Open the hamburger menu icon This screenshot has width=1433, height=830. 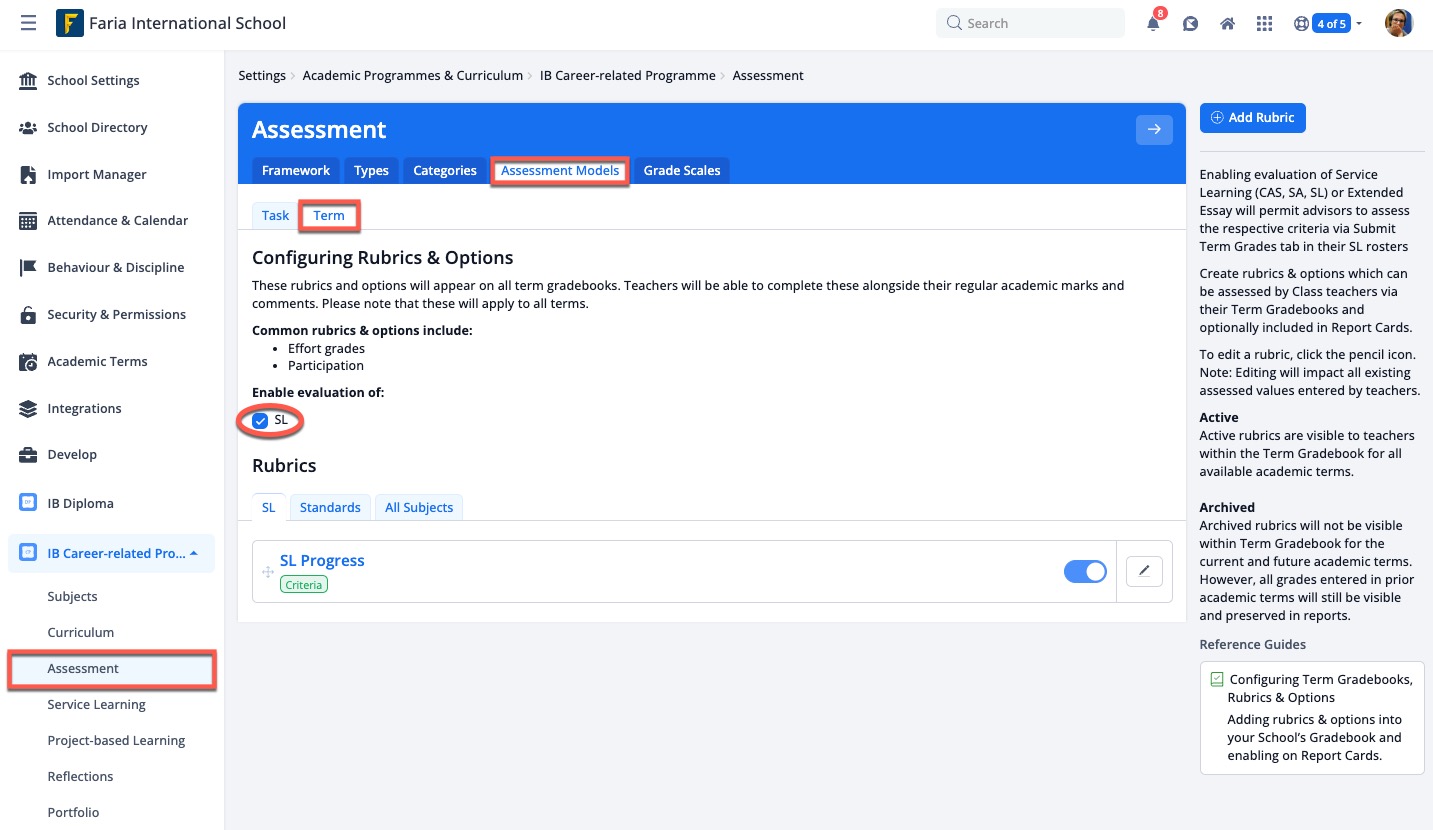(28, 22)
